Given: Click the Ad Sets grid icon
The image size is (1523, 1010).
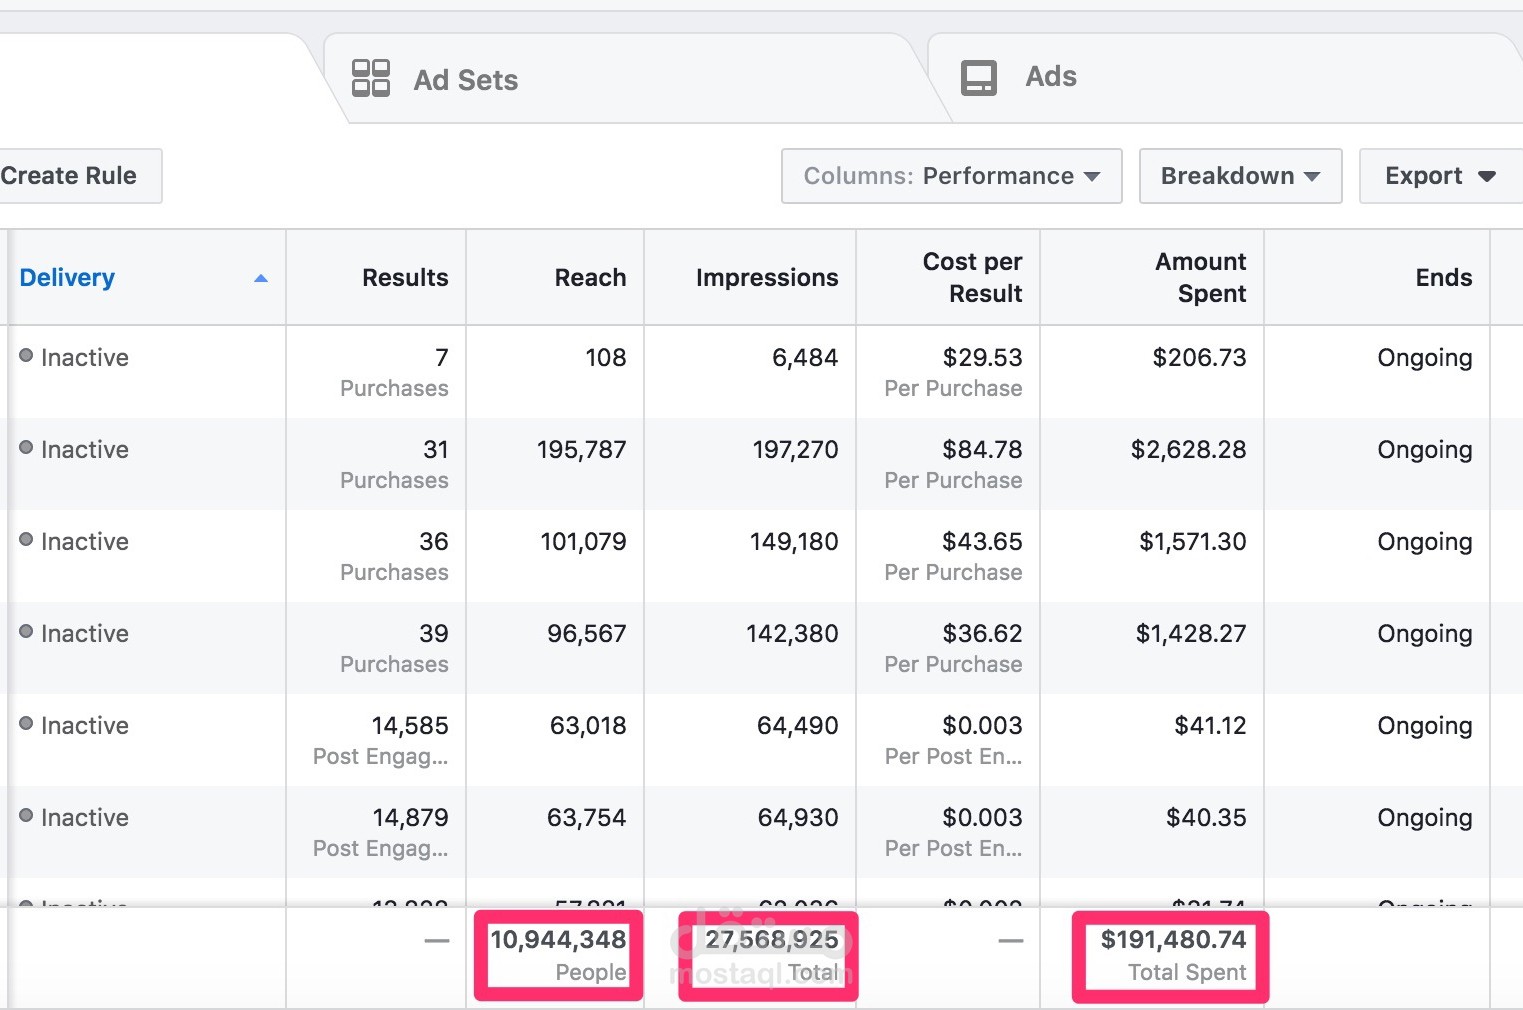Looking at the screenshot, I should 371,78.
